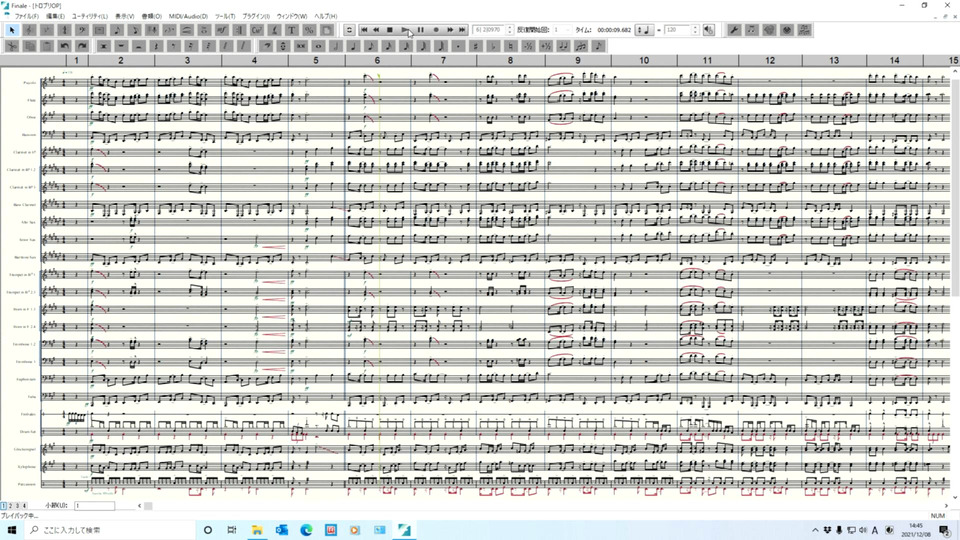960x540 pixels.
Task: Click the Paste clipboard icon
Action: coord(47,46)
